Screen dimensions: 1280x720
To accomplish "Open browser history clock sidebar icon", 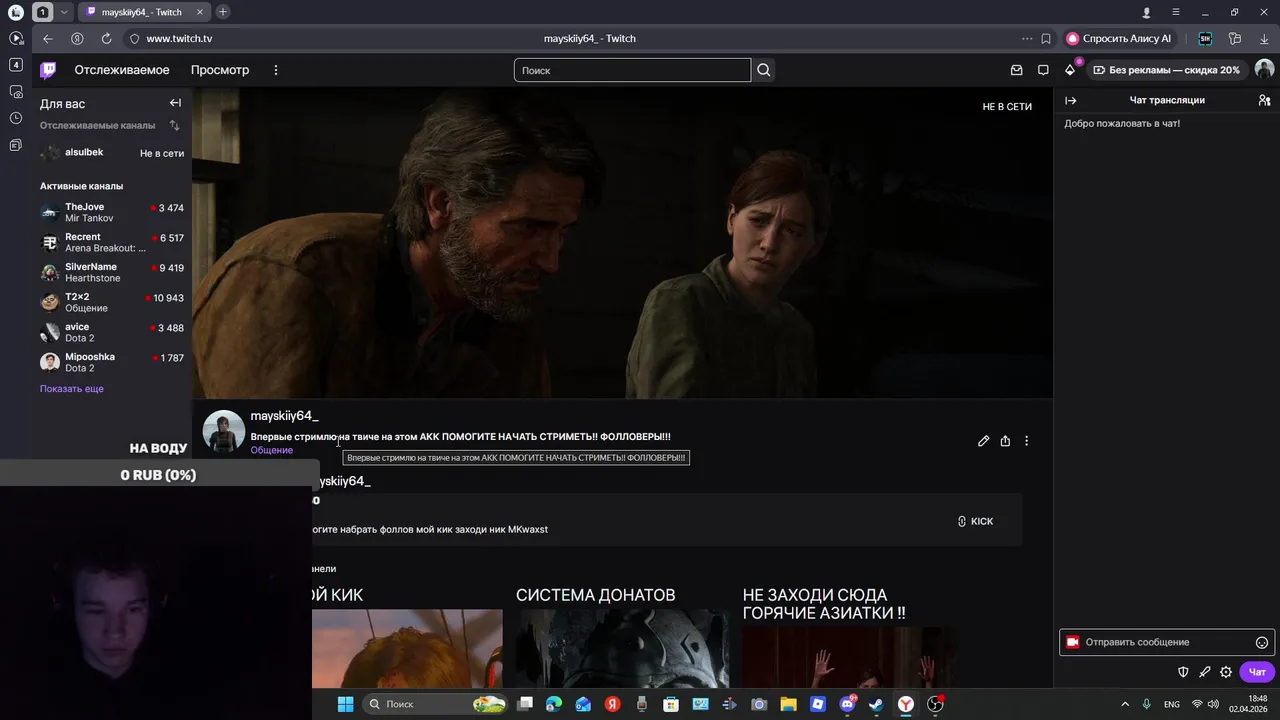I will pos(15,118).
